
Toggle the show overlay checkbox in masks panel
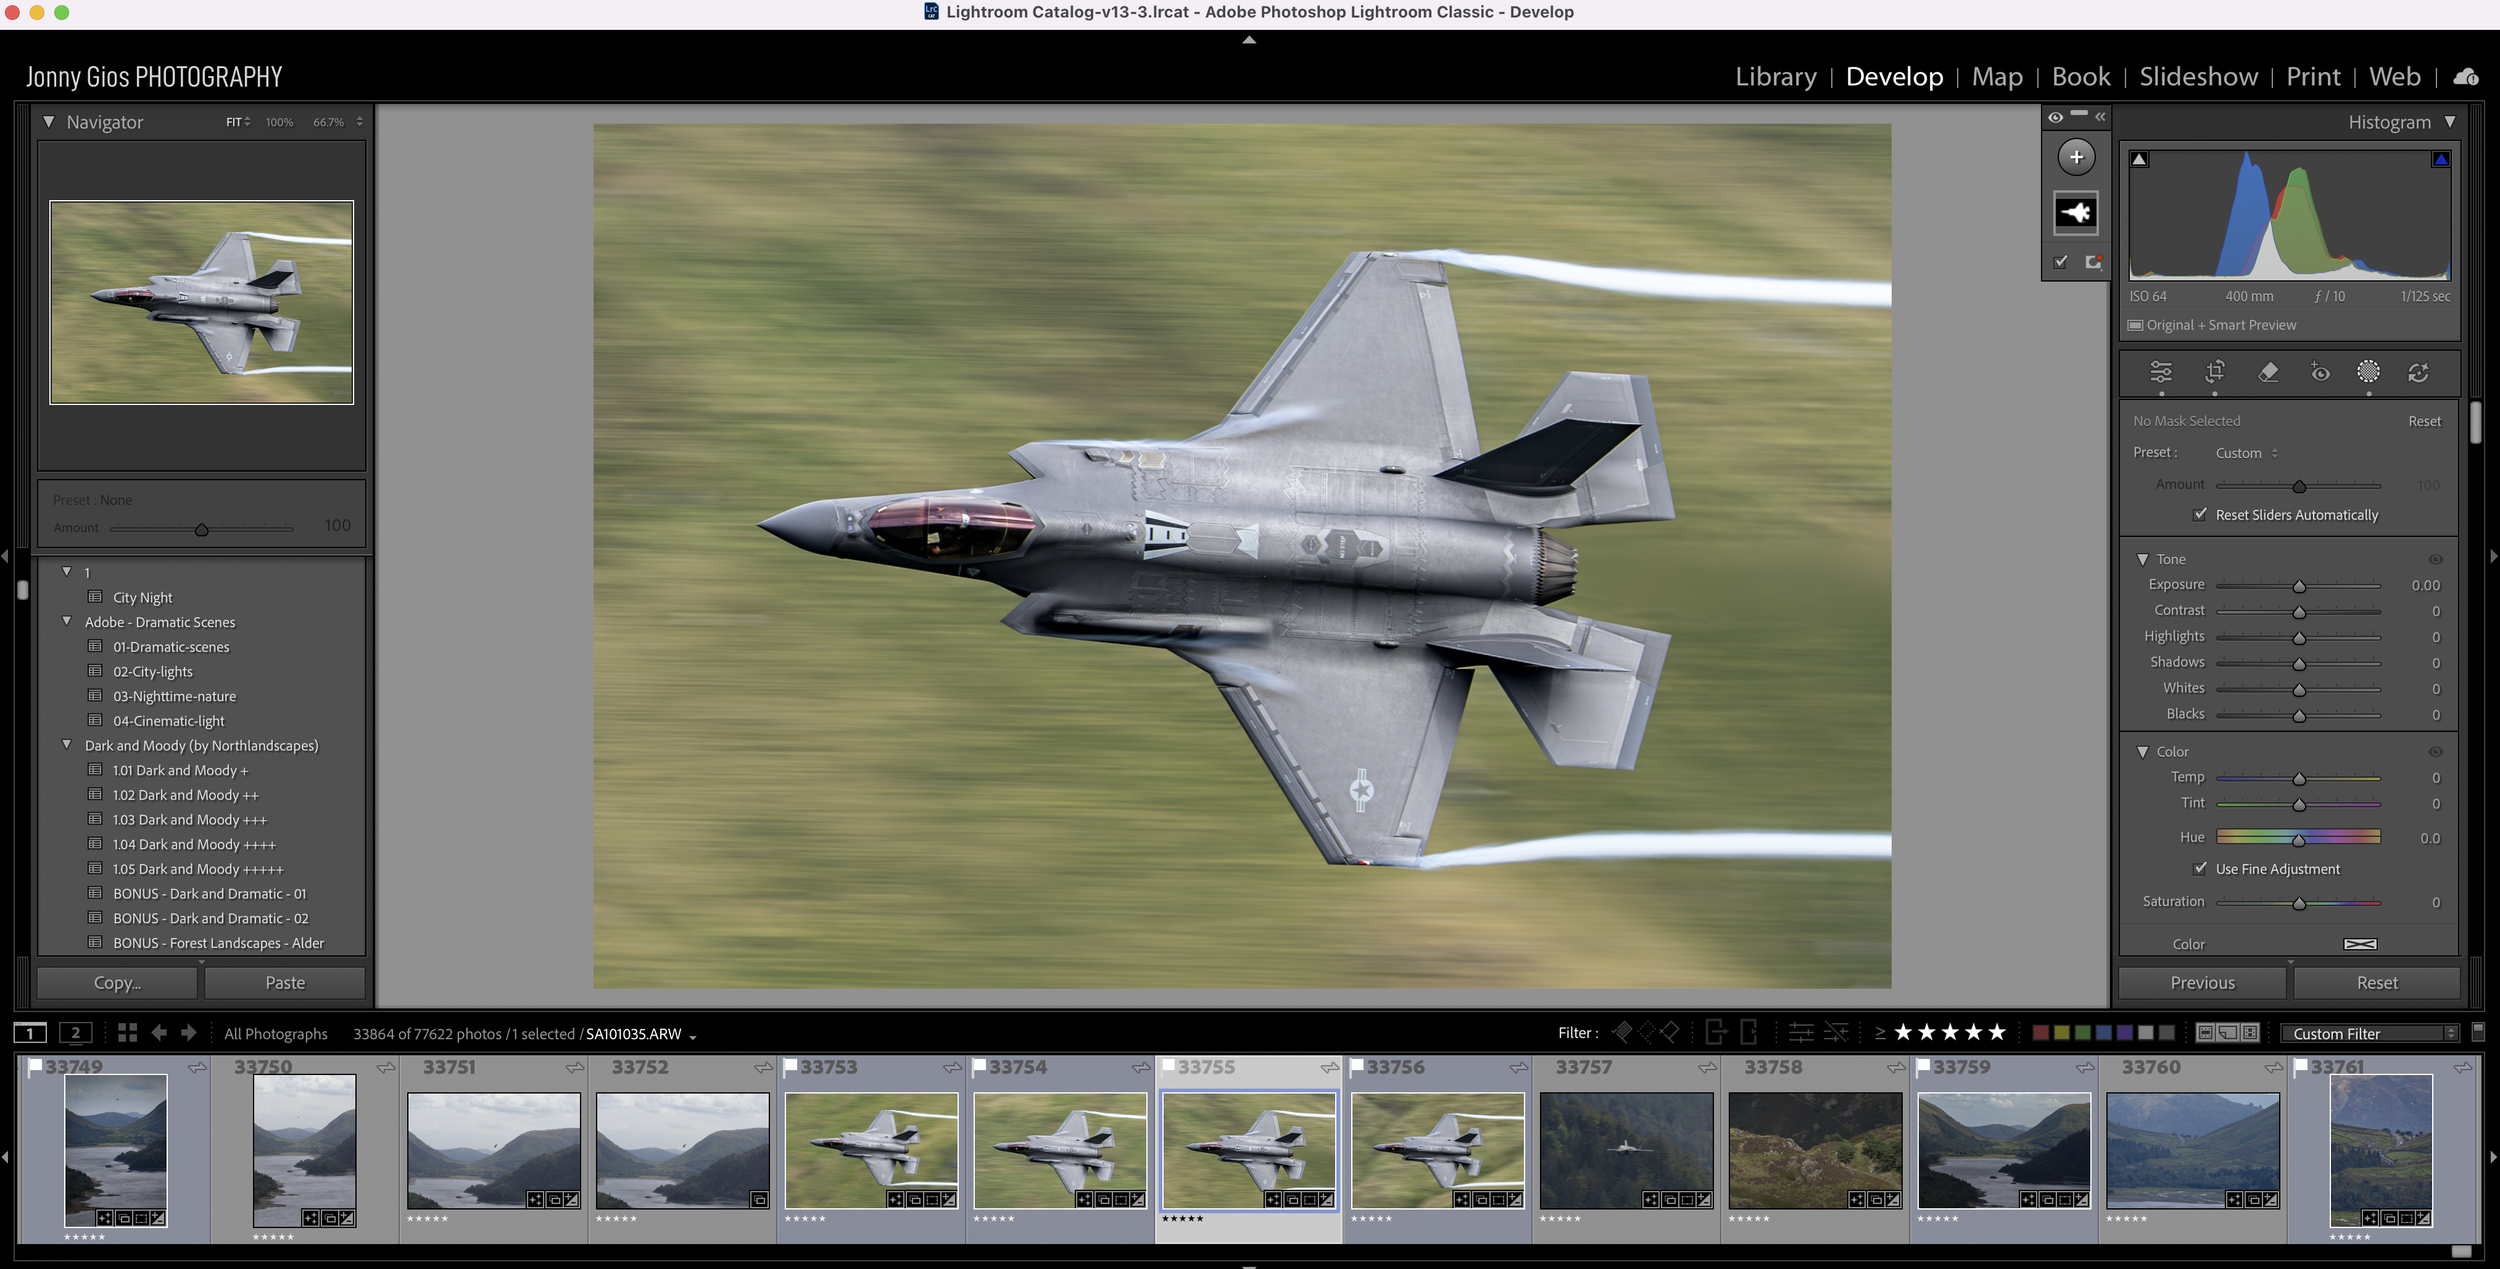coord(2060,262)
